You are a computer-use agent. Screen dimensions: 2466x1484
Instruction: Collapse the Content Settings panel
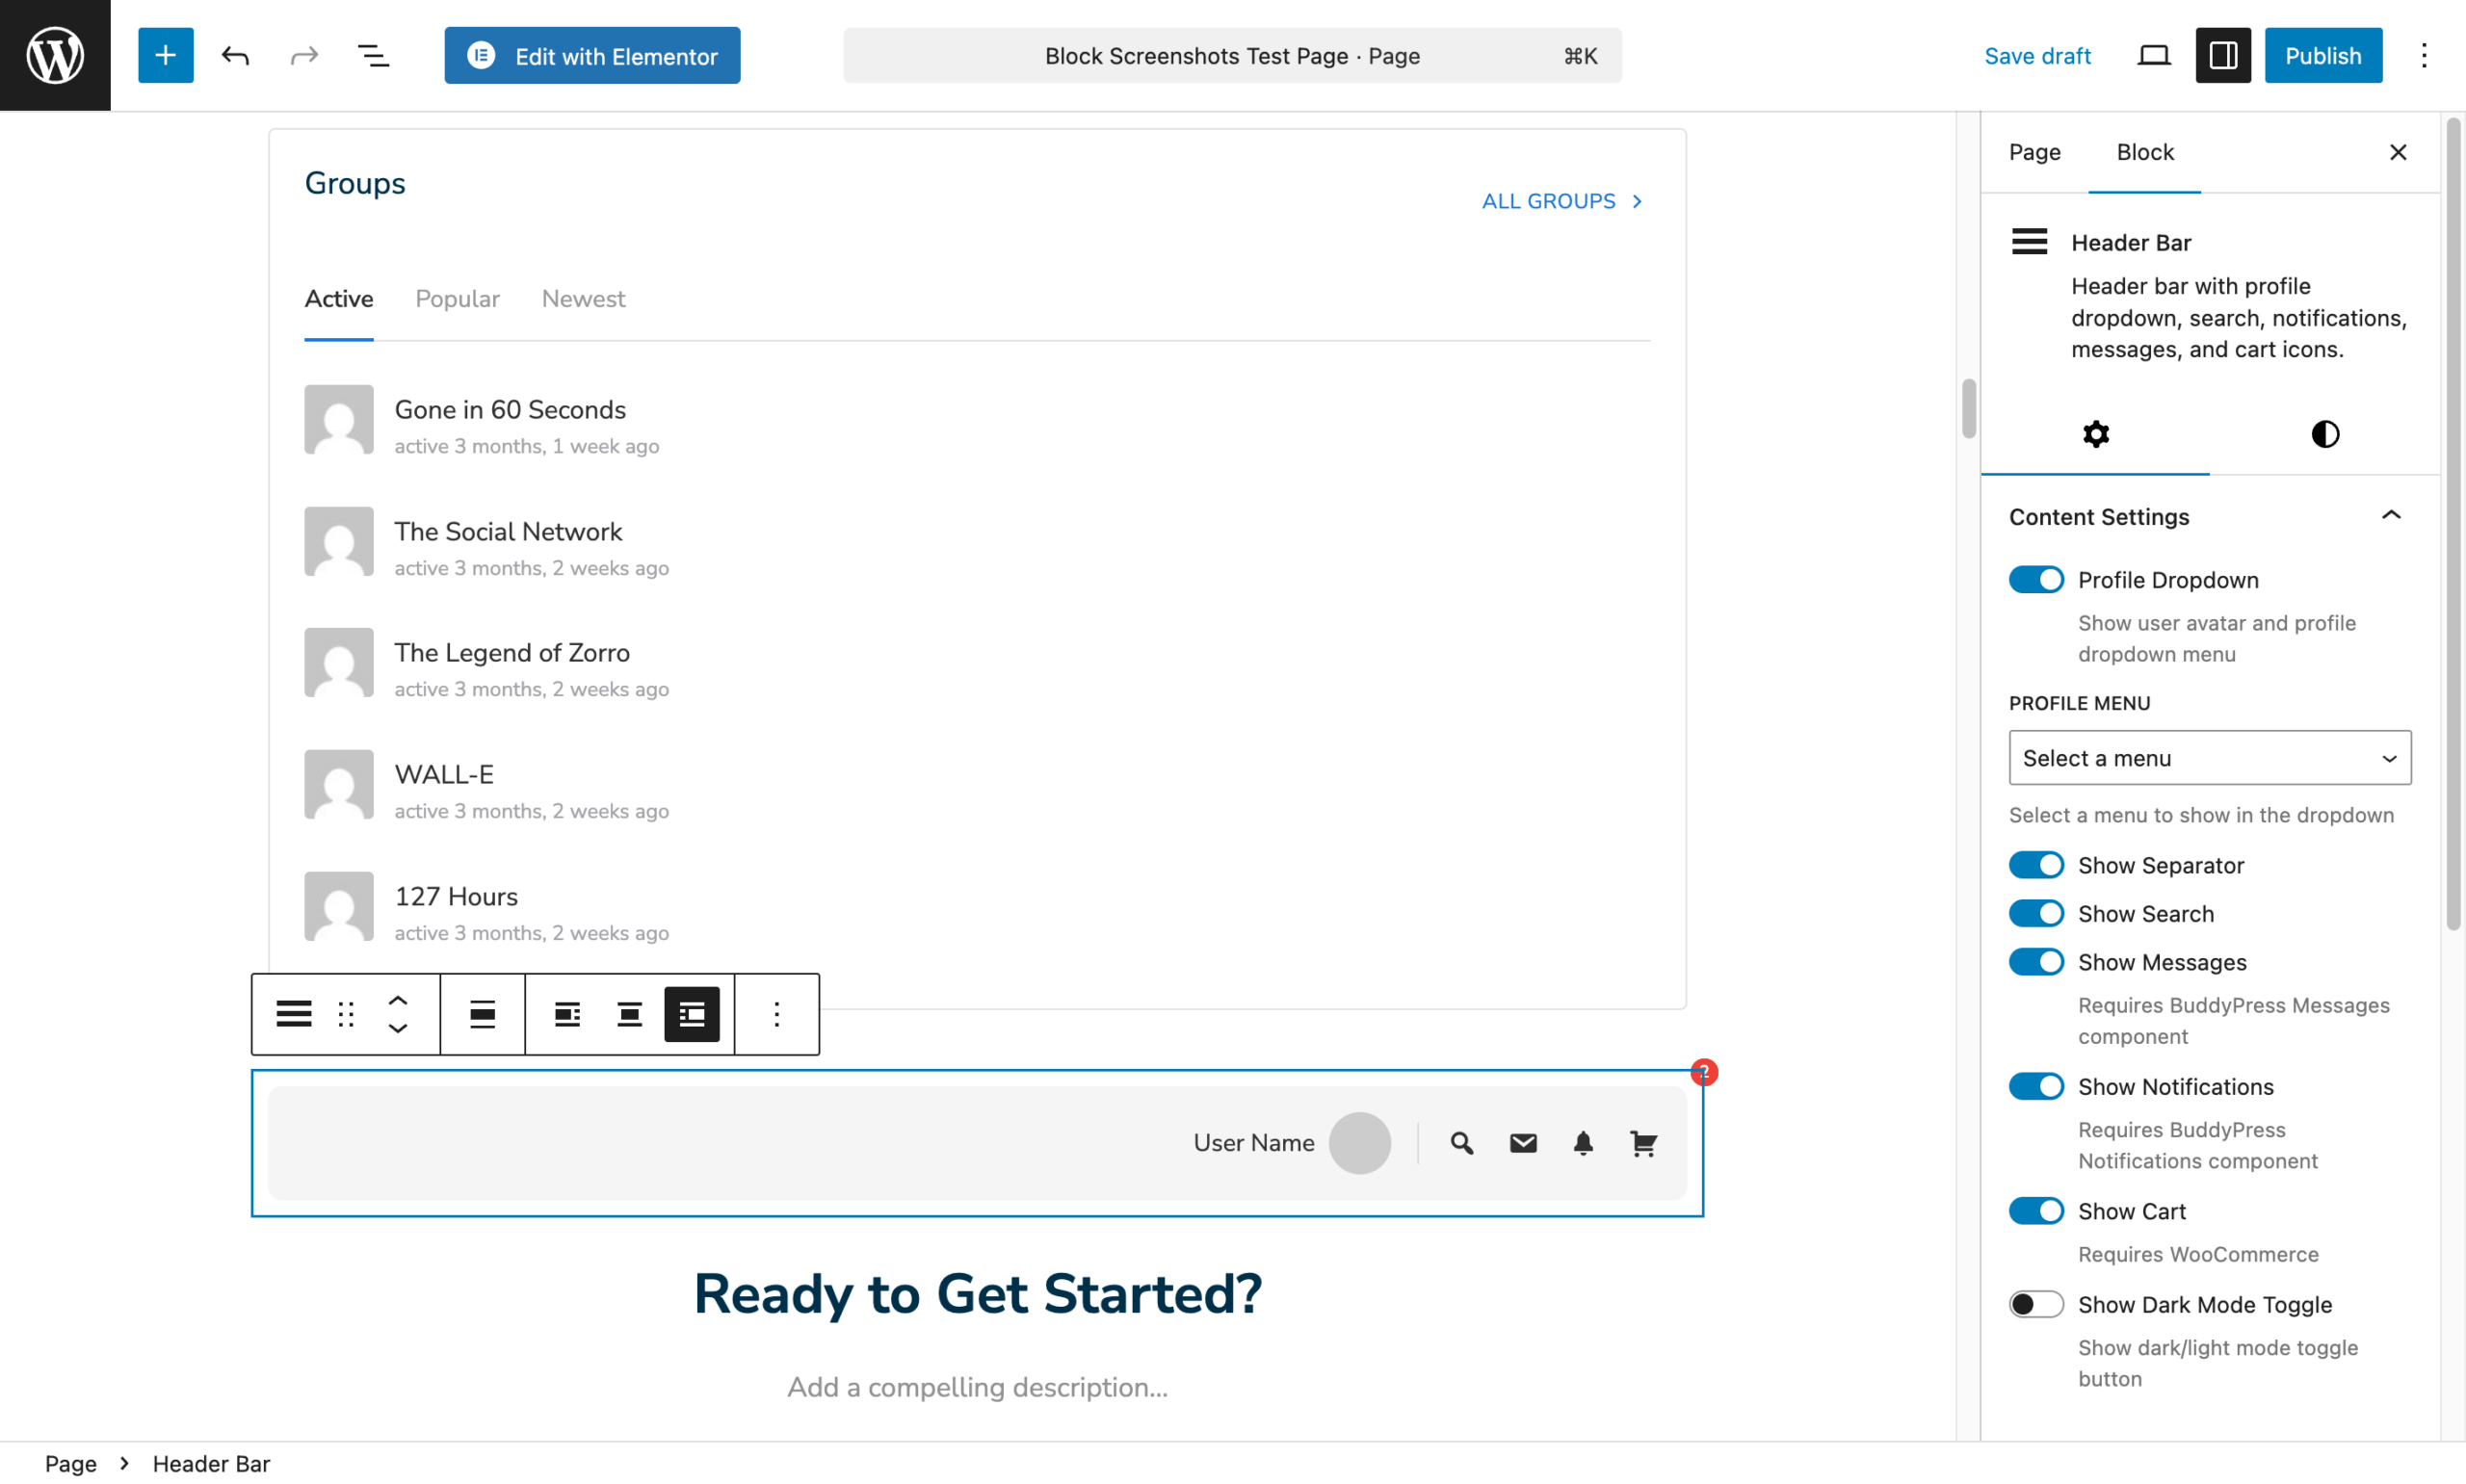(x=2390, y=516)
